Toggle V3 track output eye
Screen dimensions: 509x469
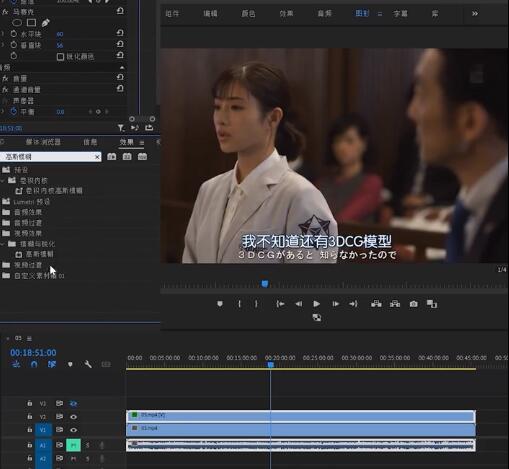73,404
